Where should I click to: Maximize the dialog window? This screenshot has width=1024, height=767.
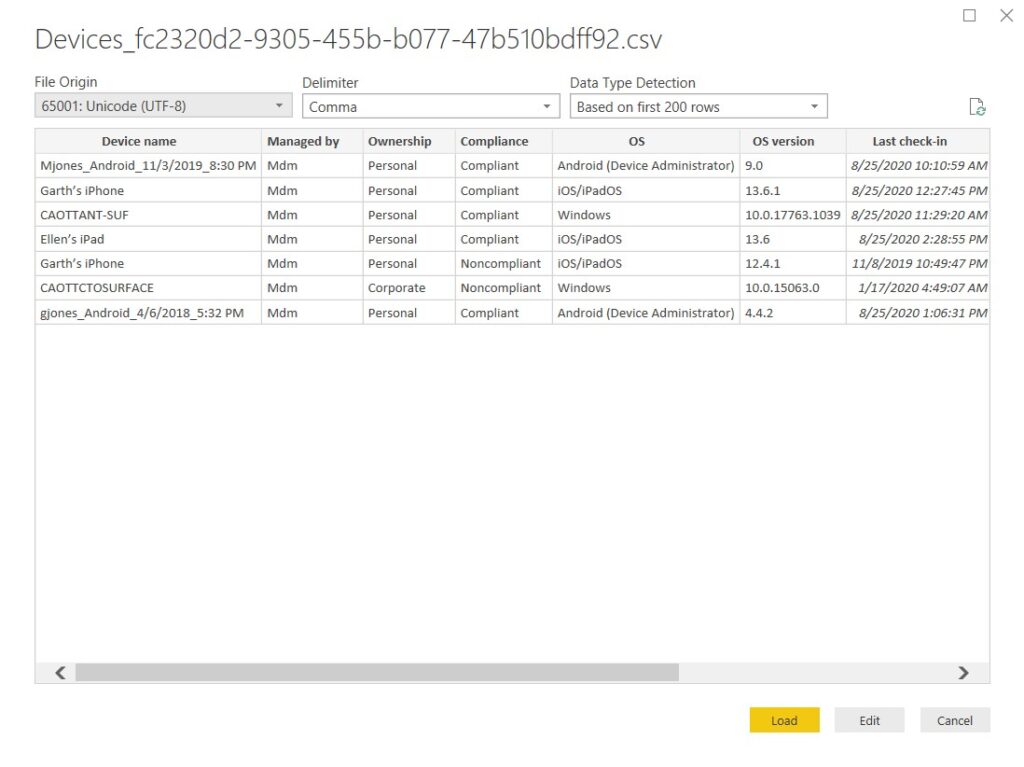click(969, 16)
